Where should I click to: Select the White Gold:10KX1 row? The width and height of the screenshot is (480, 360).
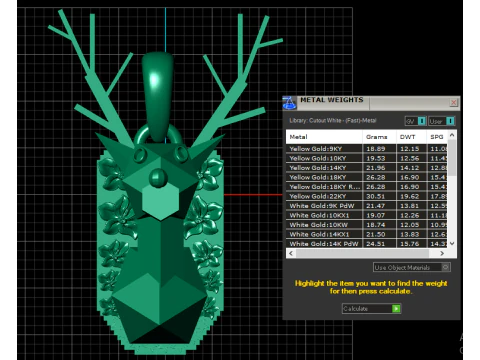tap(367, 215)
